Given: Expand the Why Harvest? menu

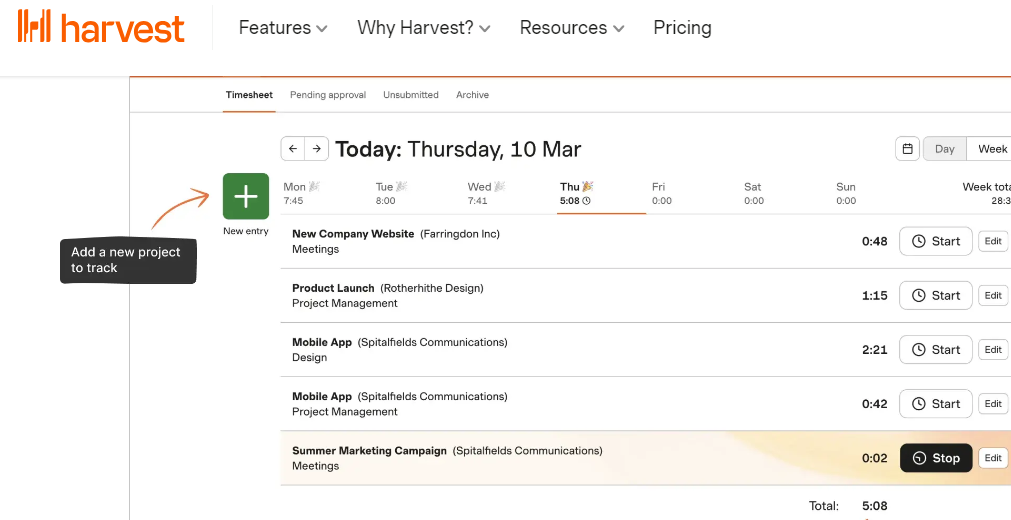Looking at the screenshot, I should [424, 28].
